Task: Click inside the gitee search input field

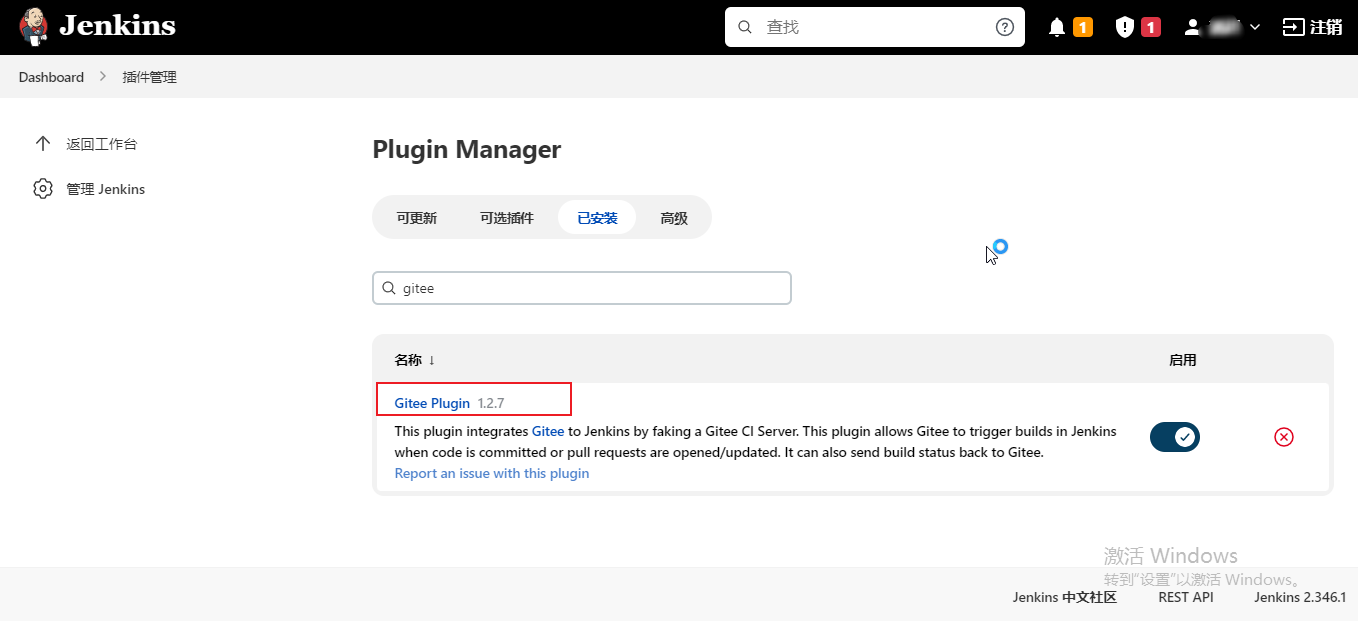Action: [x=580, y=288]
